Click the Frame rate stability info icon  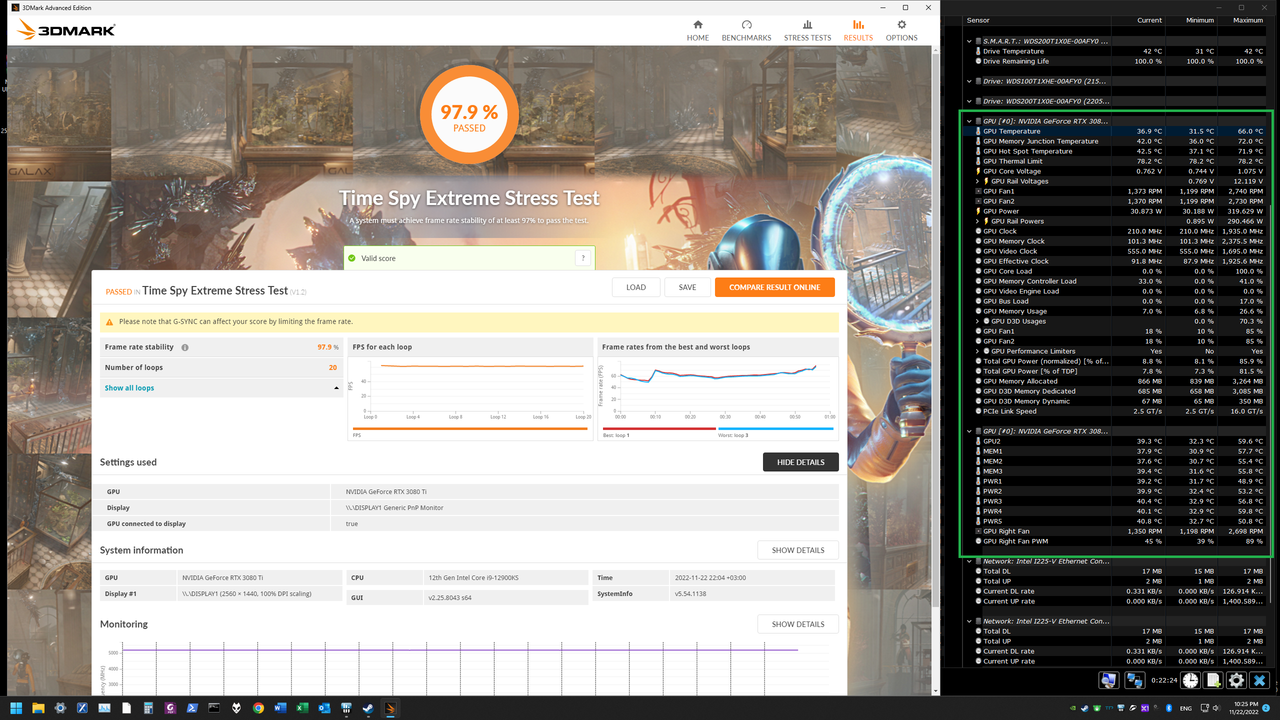coord(185,347)
